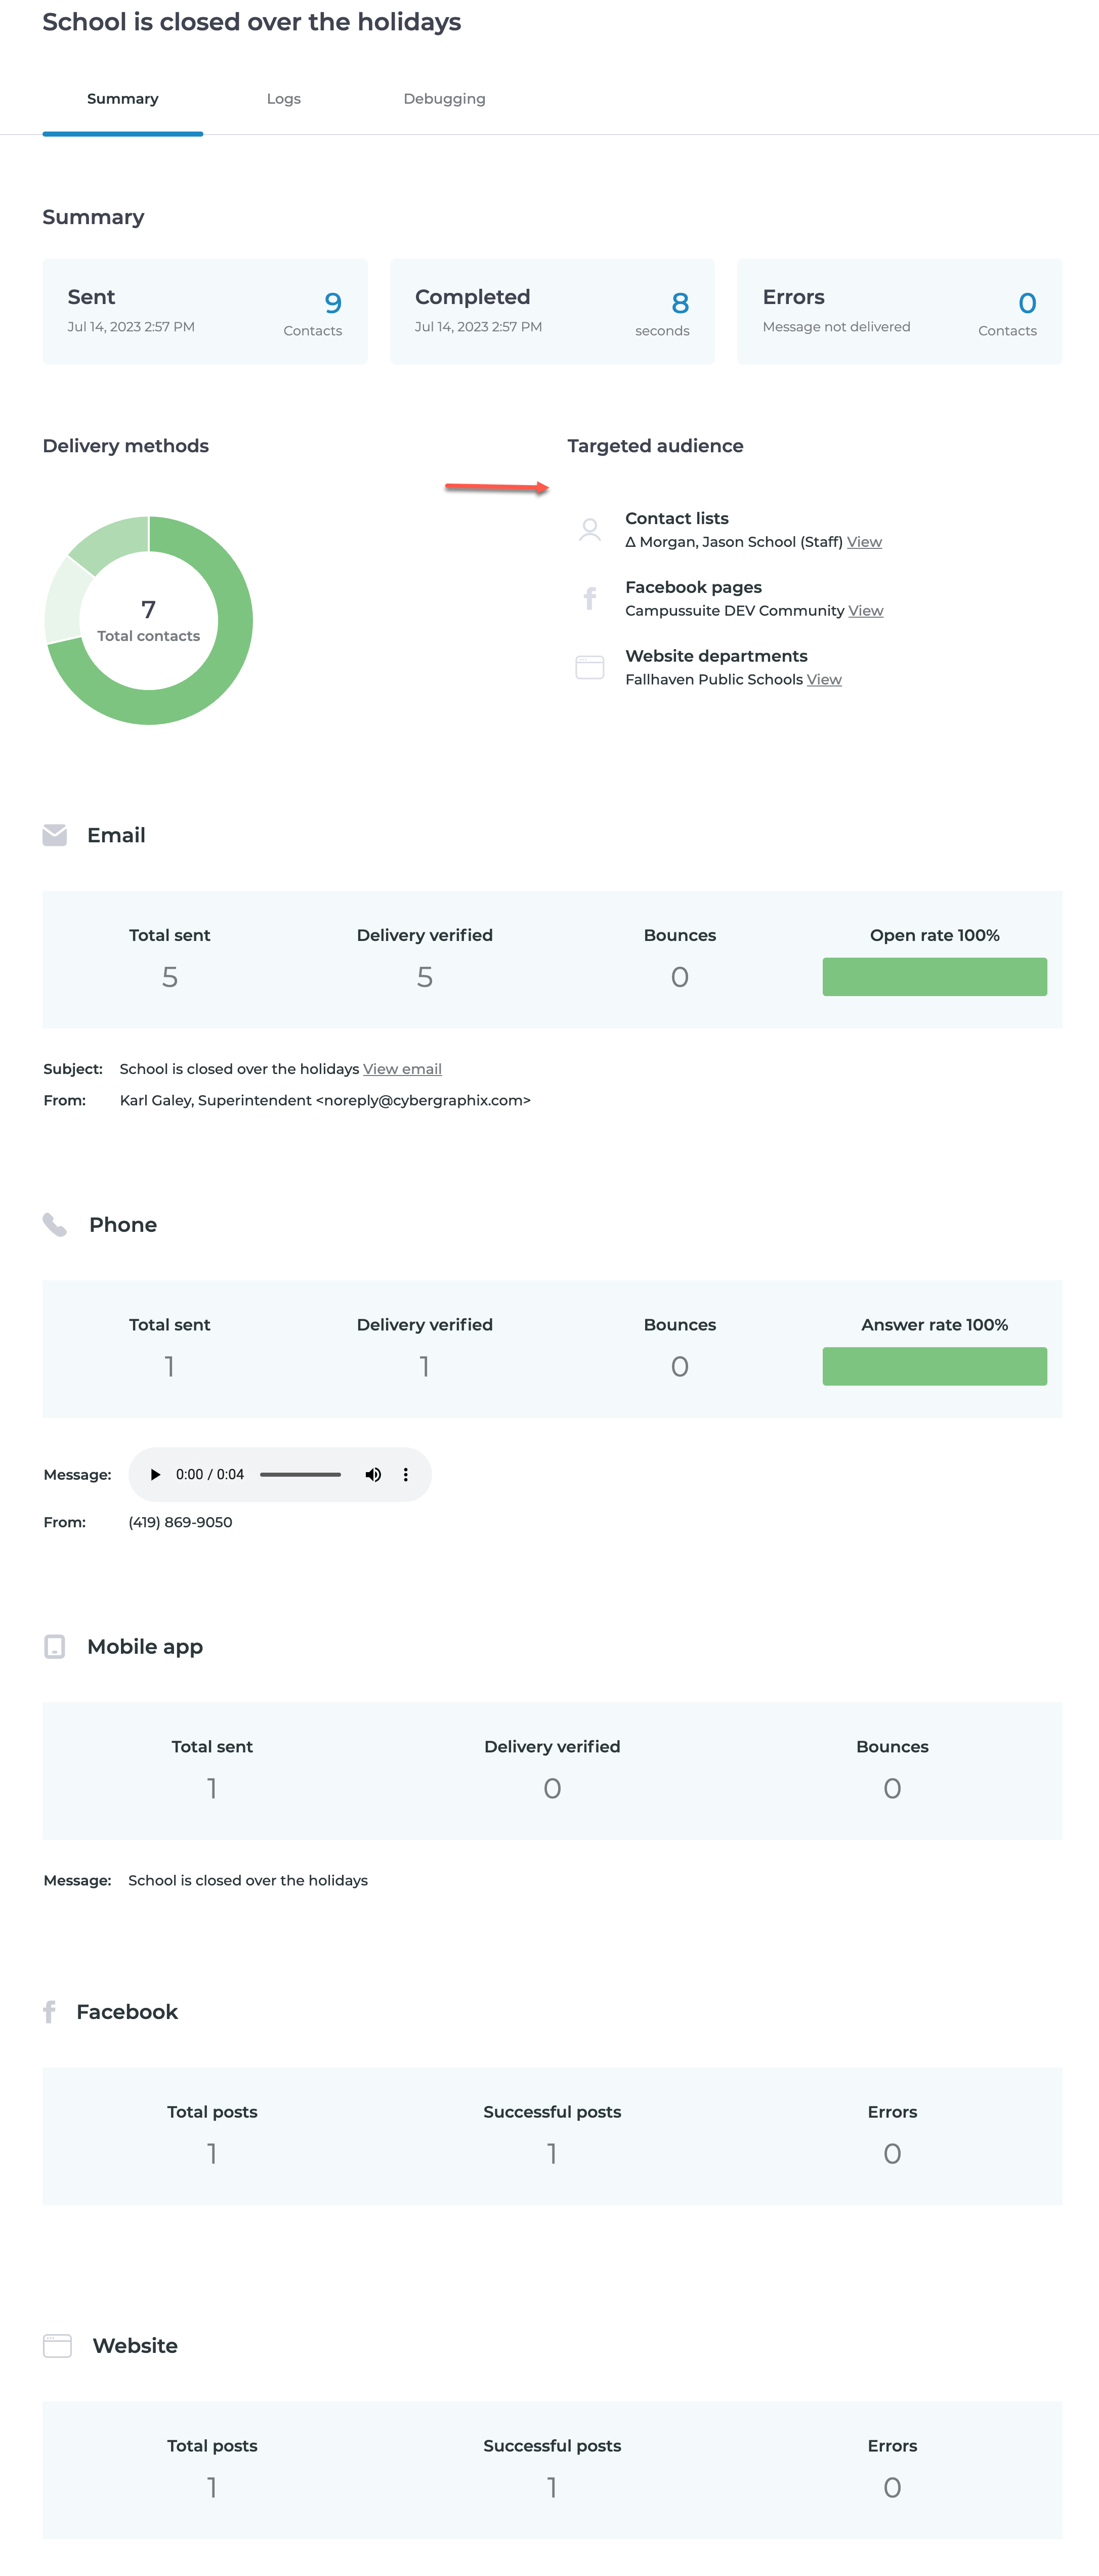Select the Summary tab
The image size is (1099, 2576).
click(x=122, y=99)
